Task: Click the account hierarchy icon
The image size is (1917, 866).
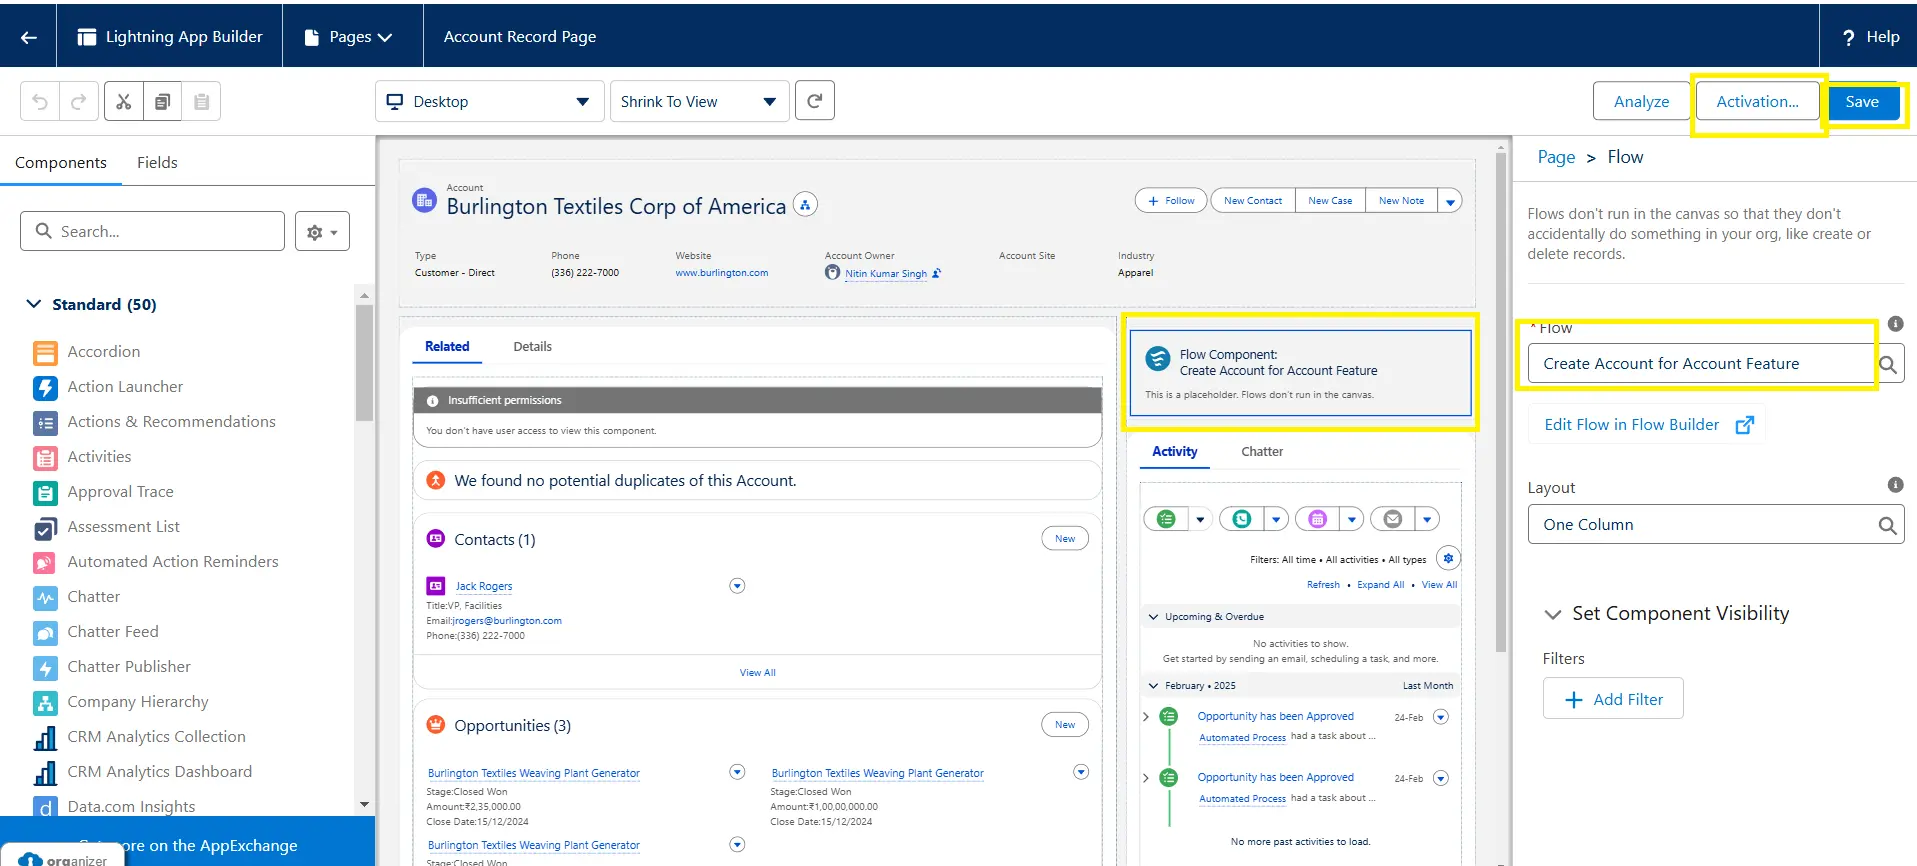Action: pos(805,204)
